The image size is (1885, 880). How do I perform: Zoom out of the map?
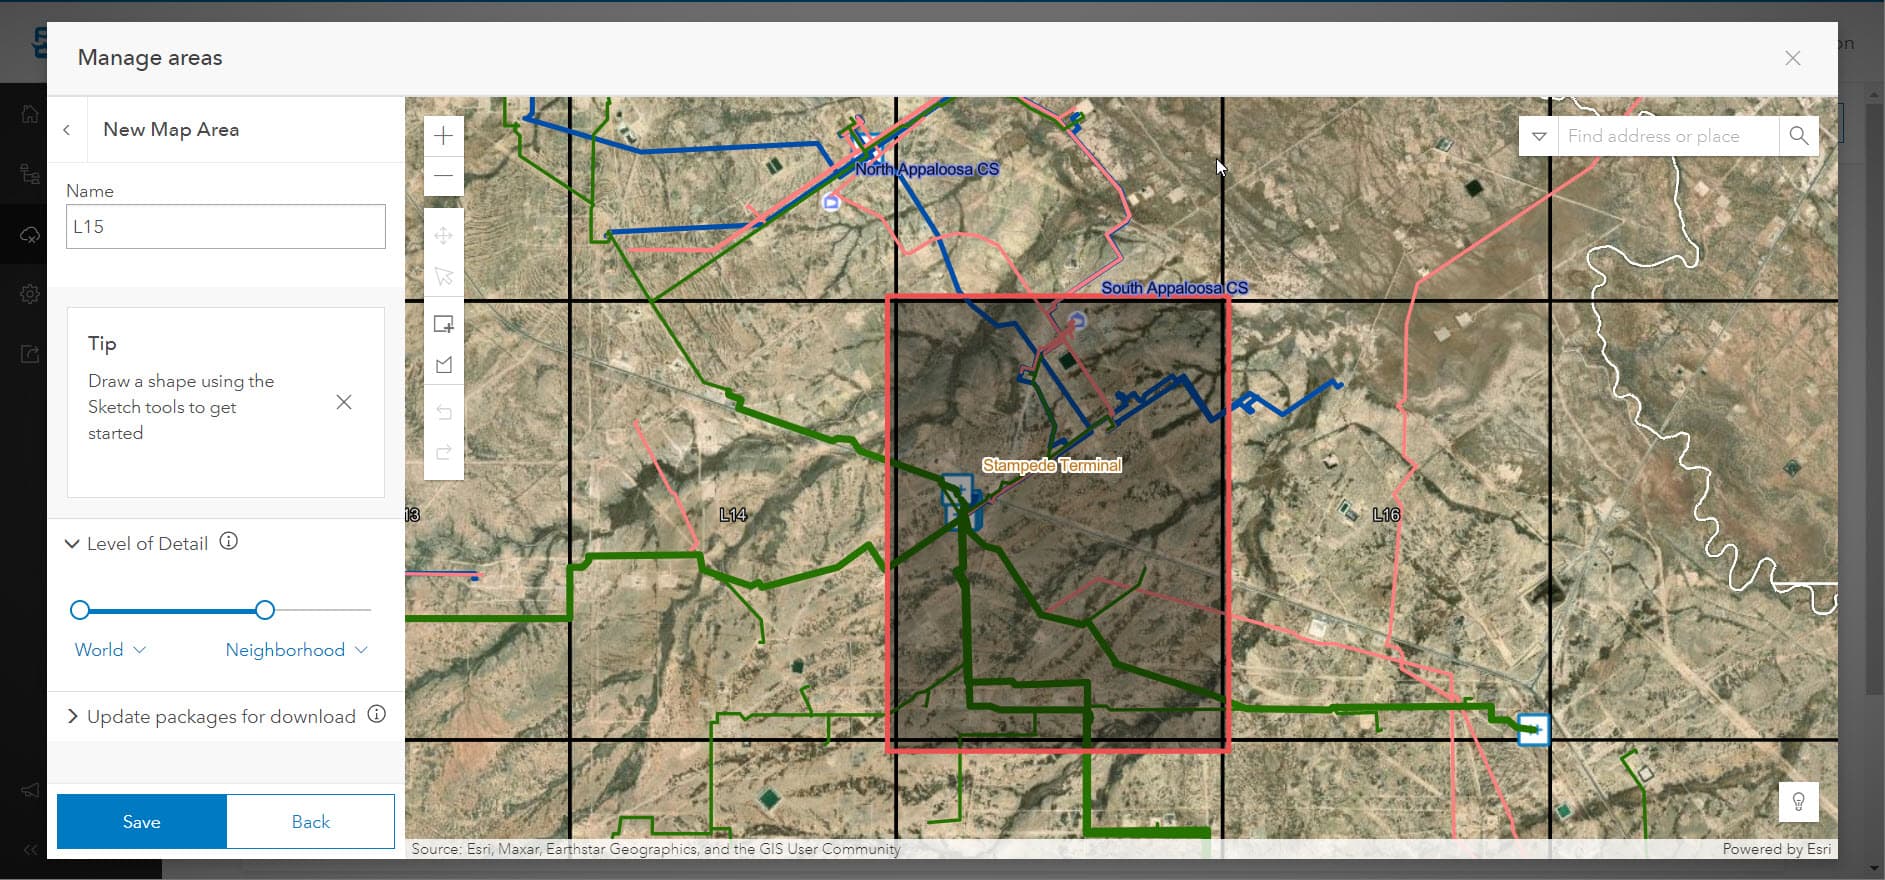coord(444,176)
